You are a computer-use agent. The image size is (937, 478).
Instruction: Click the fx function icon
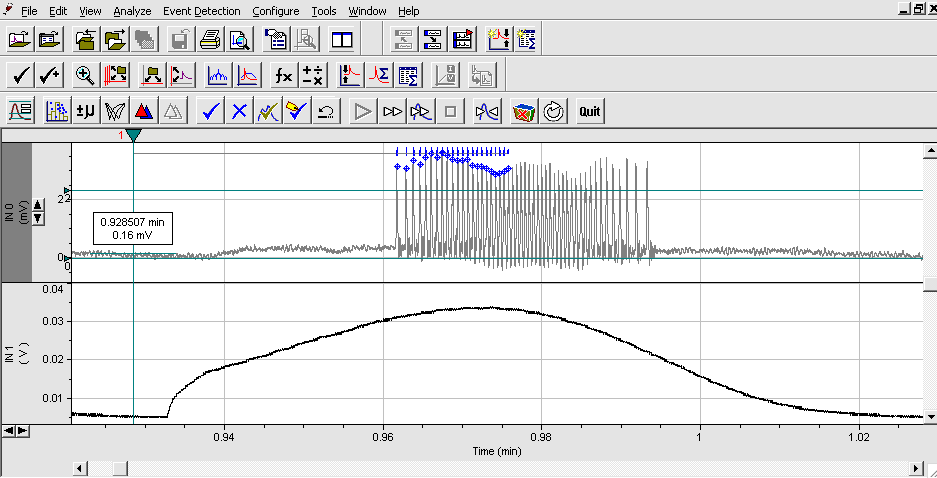(285, 75)
